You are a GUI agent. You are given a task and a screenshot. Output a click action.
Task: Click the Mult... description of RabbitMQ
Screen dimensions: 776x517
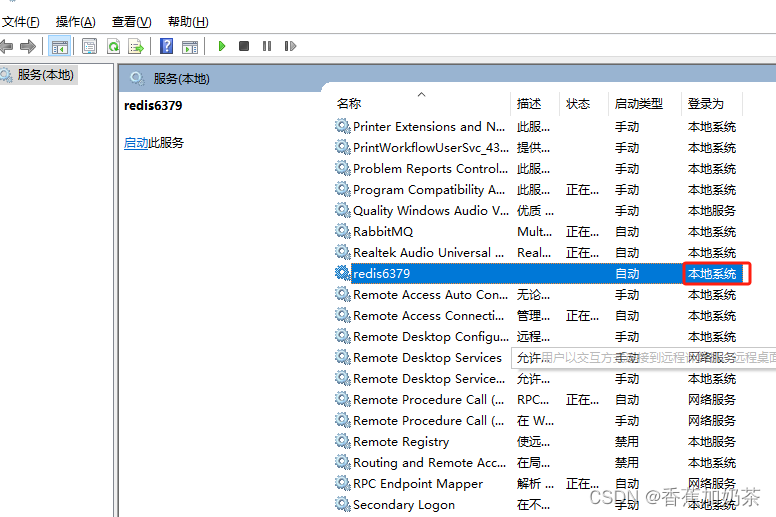coord(534,232)
